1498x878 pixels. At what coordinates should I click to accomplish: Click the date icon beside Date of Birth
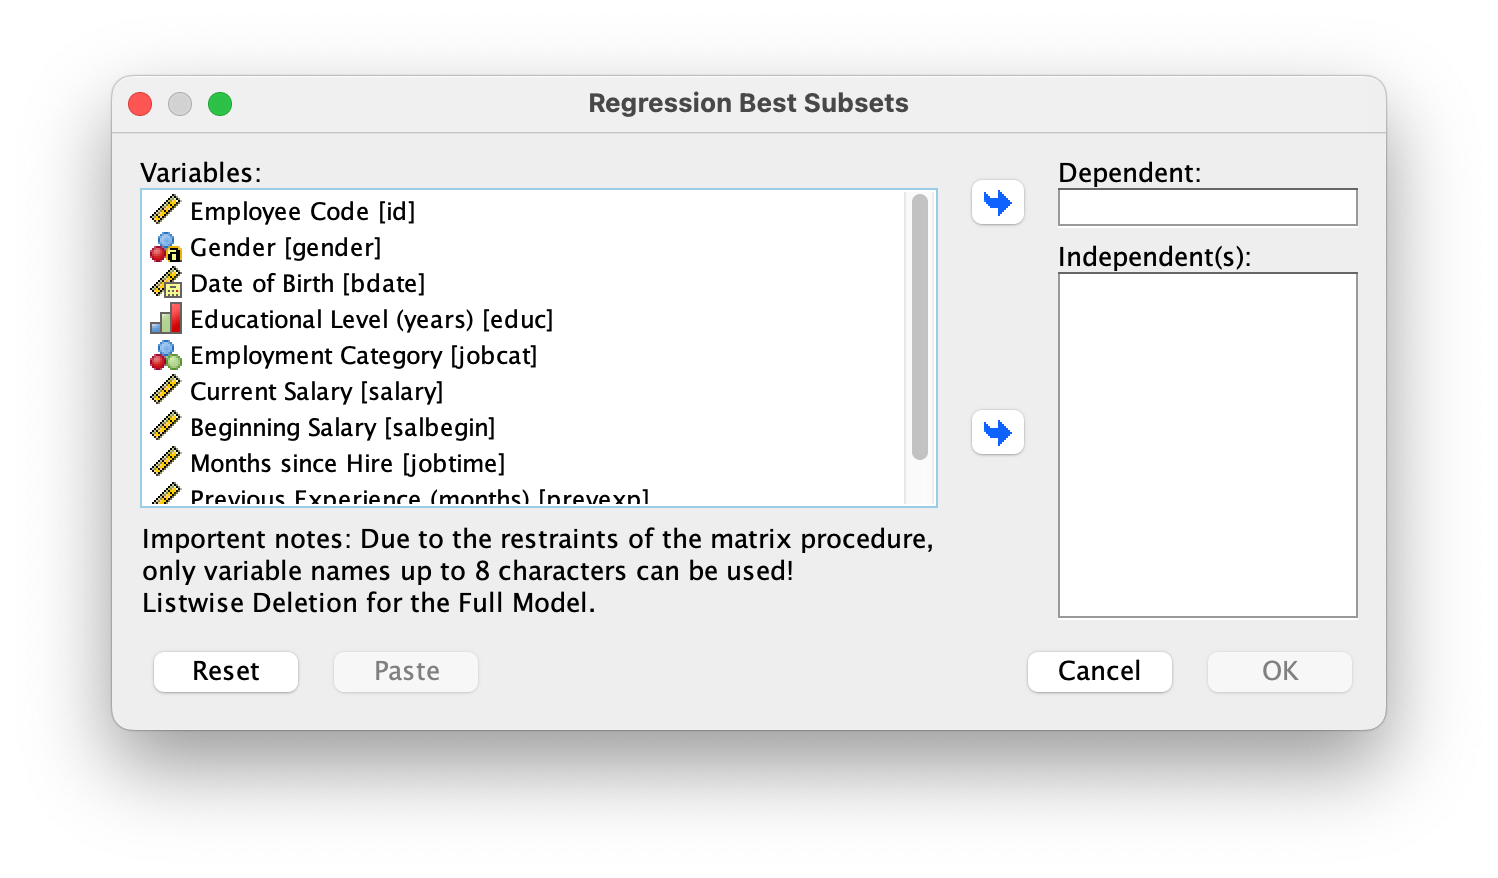pyautogui.click(x=166, y=283)
